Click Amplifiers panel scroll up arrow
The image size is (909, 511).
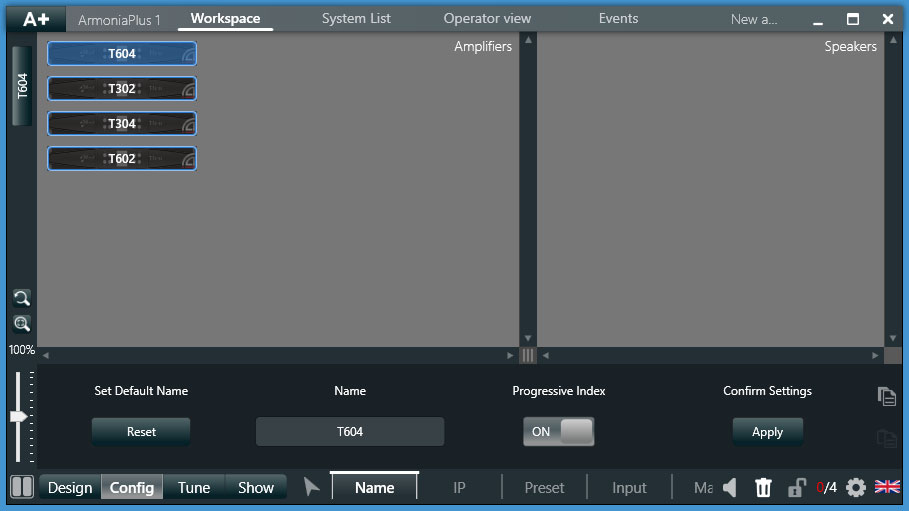pos(528,40)
